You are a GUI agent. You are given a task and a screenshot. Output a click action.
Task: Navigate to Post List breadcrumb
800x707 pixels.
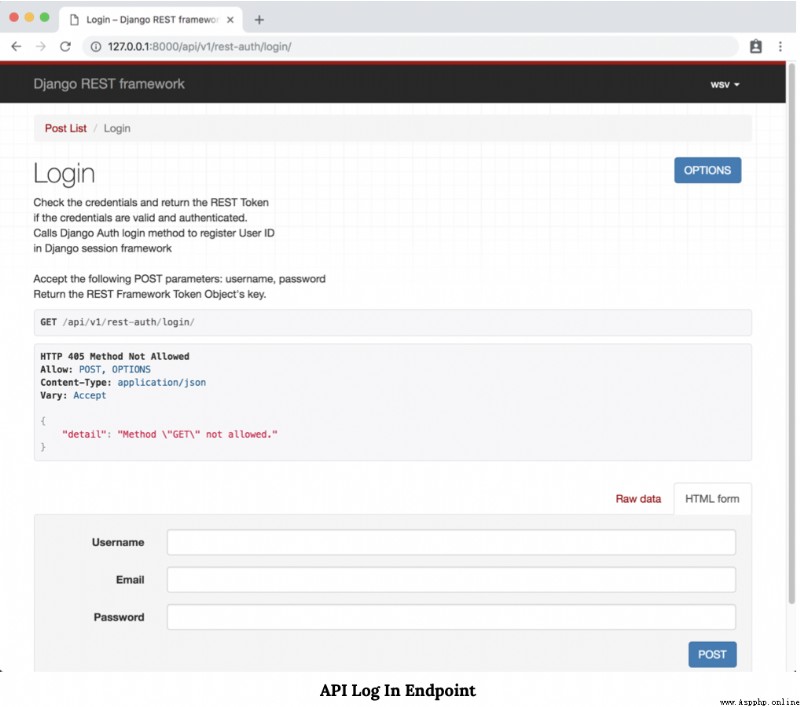point(66,129)
